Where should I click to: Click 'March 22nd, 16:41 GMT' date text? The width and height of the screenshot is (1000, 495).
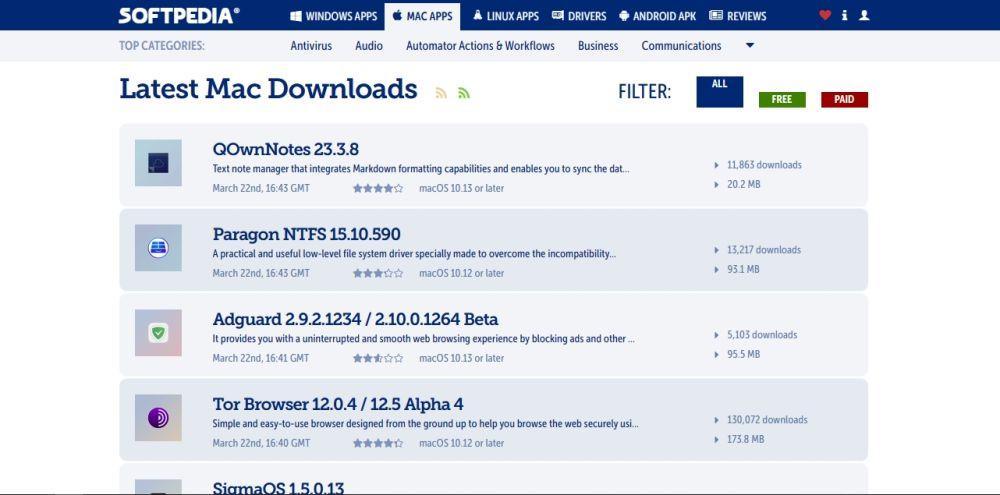(x=261, y=358)
